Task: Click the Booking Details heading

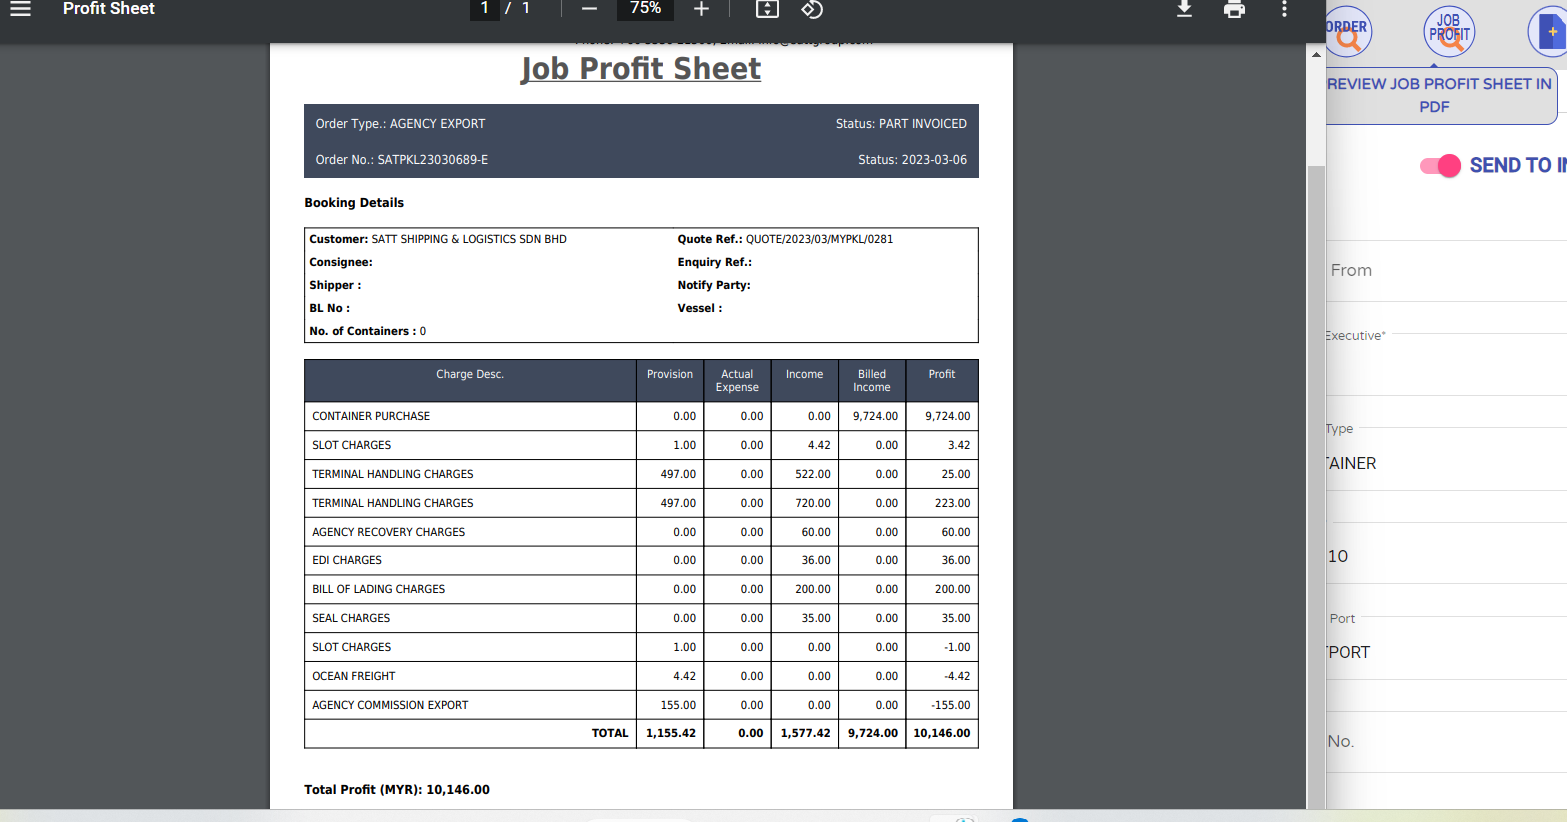Action: 354,203
